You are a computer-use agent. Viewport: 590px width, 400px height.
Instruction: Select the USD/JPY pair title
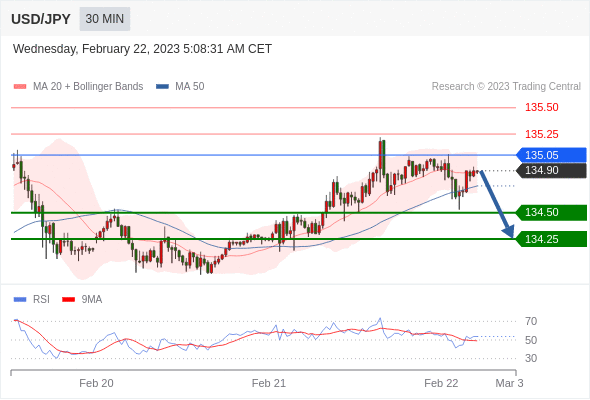(41, 19)
